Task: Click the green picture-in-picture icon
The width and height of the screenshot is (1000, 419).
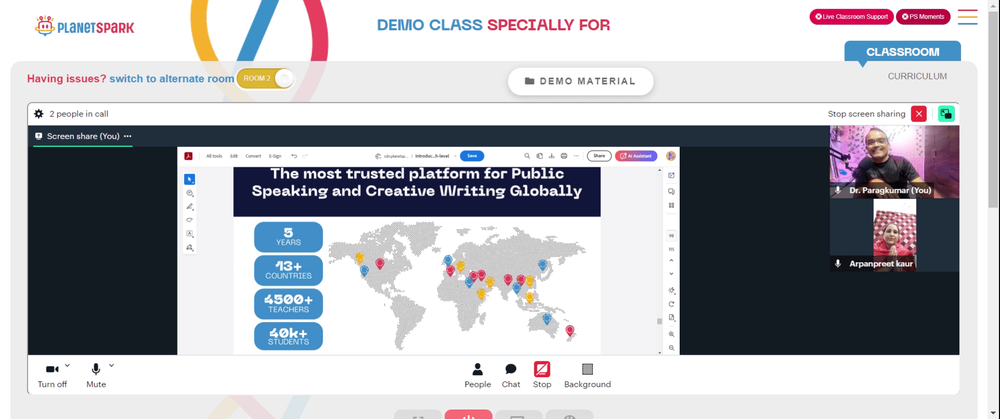Action: tap(946, 114)
